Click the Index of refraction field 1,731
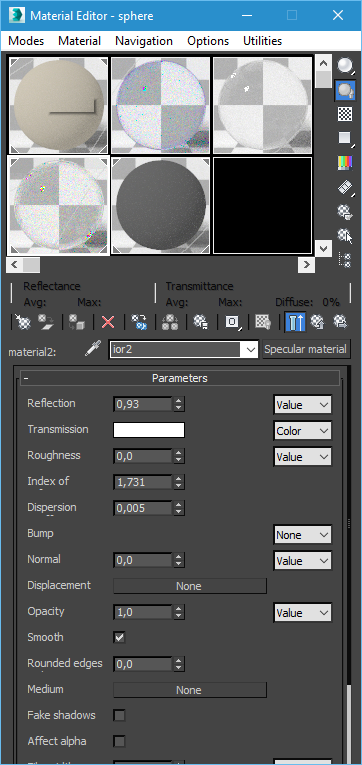362x765 pixels. tap(142, 483)
